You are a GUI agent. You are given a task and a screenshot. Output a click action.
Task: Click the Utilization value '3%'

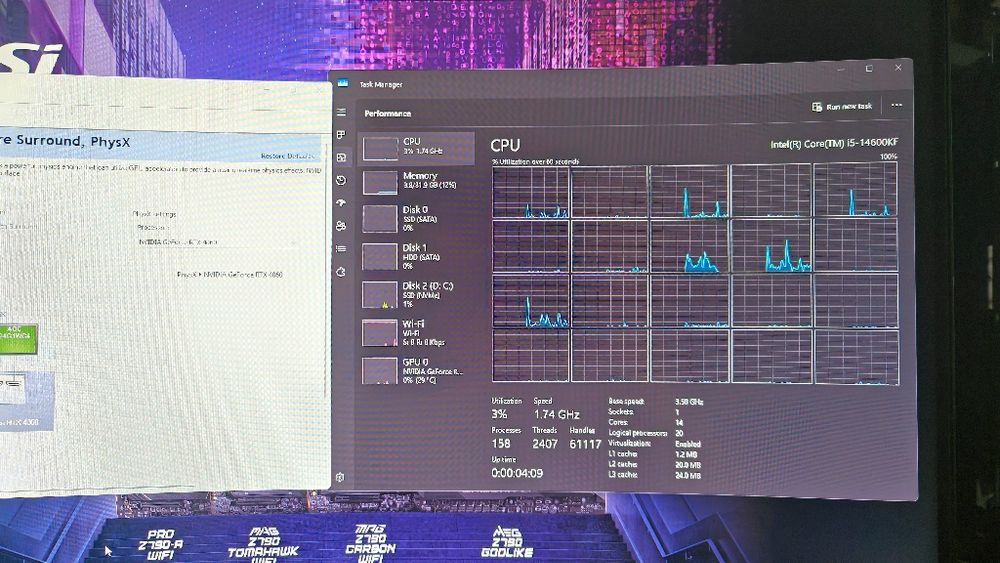pos(499,414)
